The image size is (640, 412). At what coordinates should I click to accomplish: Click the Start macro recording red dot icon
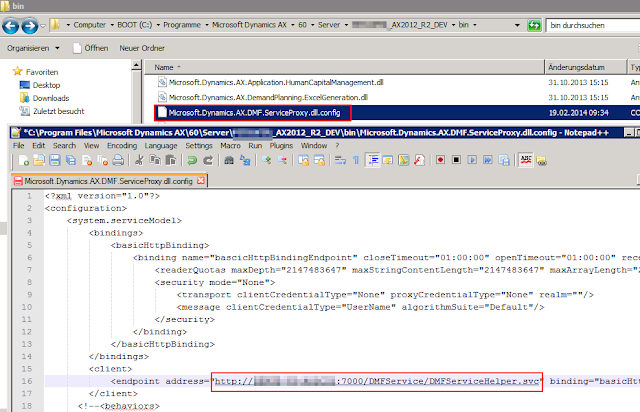coord(440,160)
